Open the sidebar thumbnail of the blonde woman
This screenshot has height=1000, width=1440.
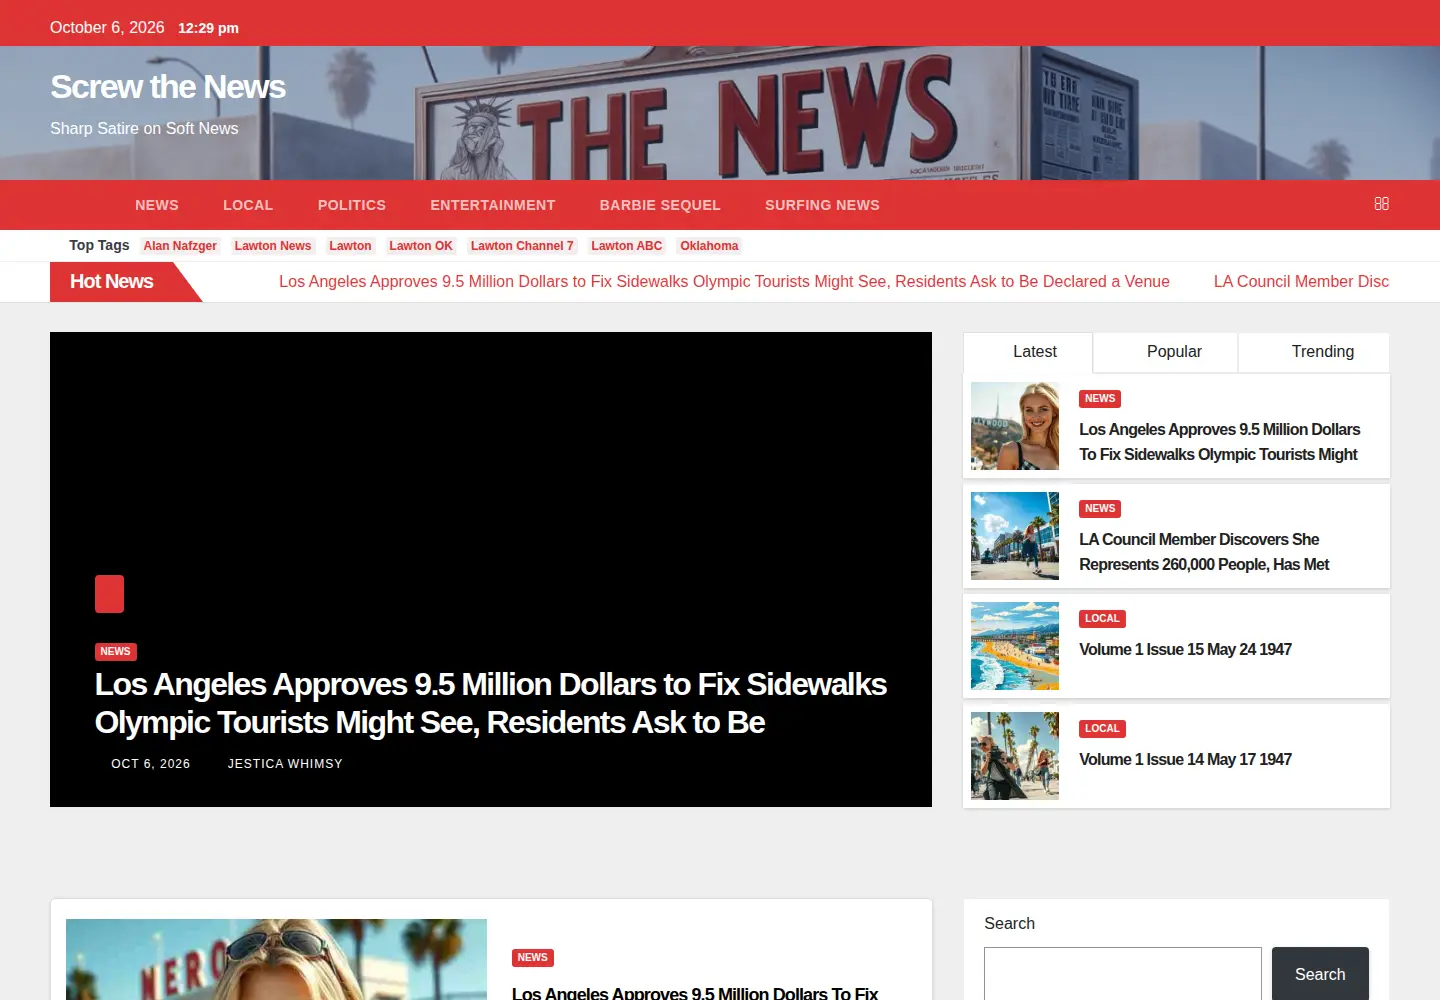1015,426
